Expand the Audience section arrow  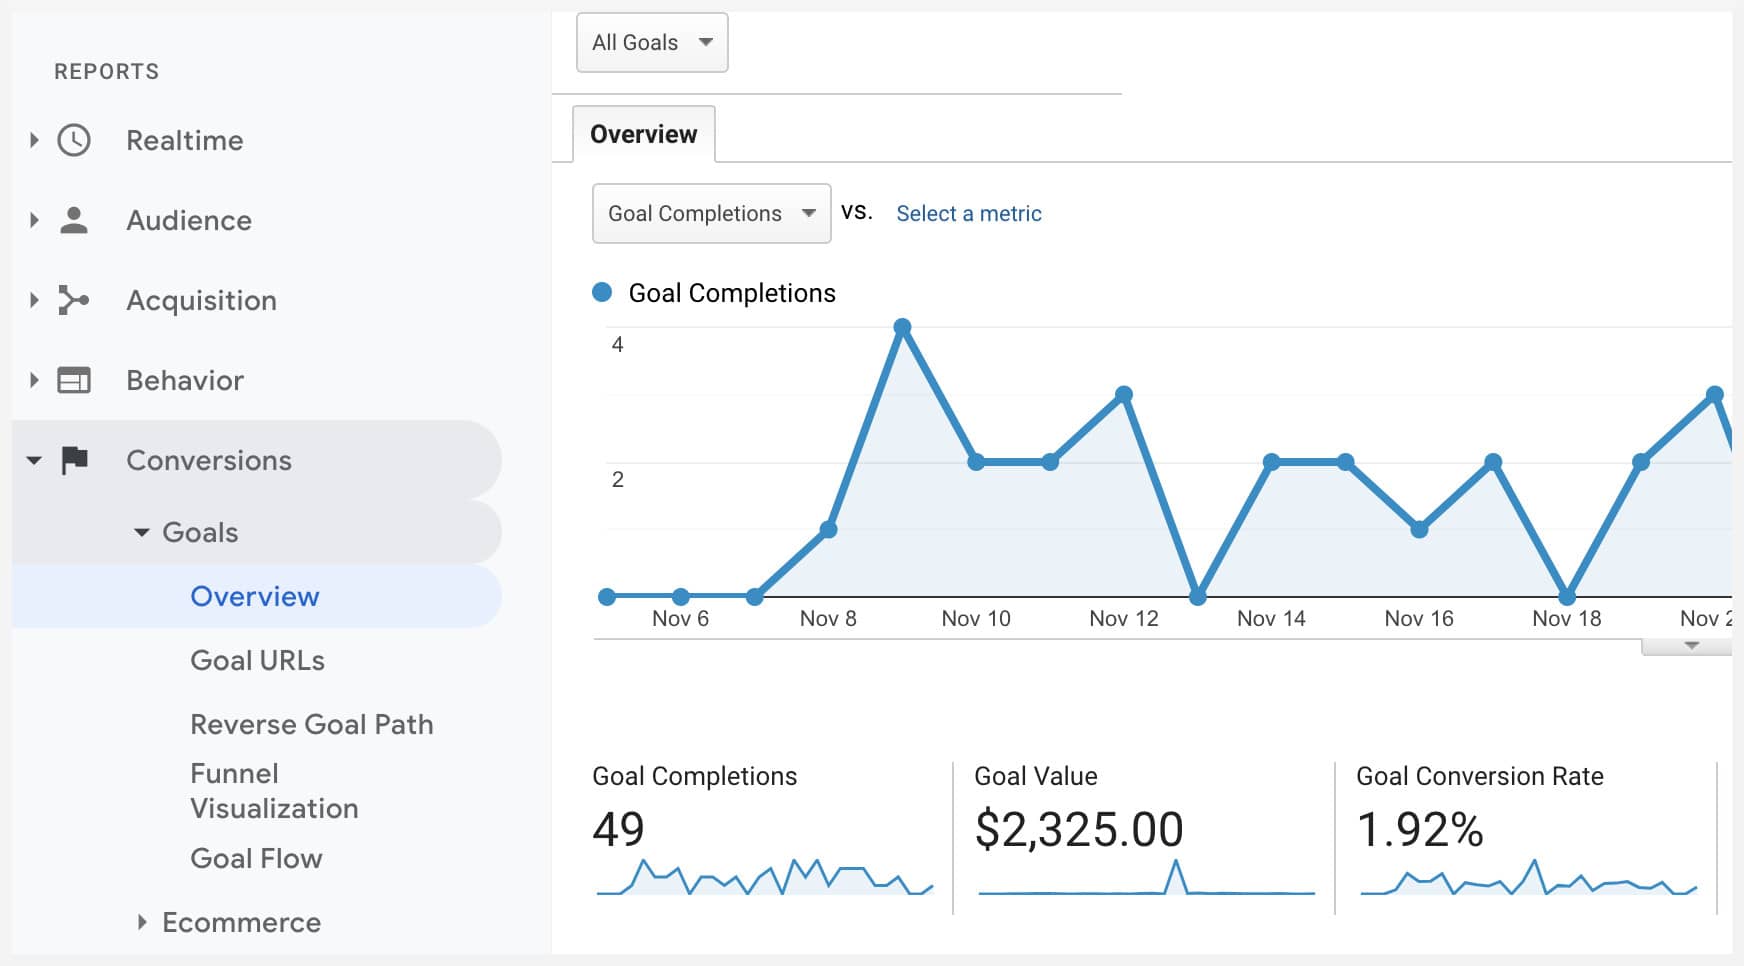pyautogui.click(x=34, y=220)
